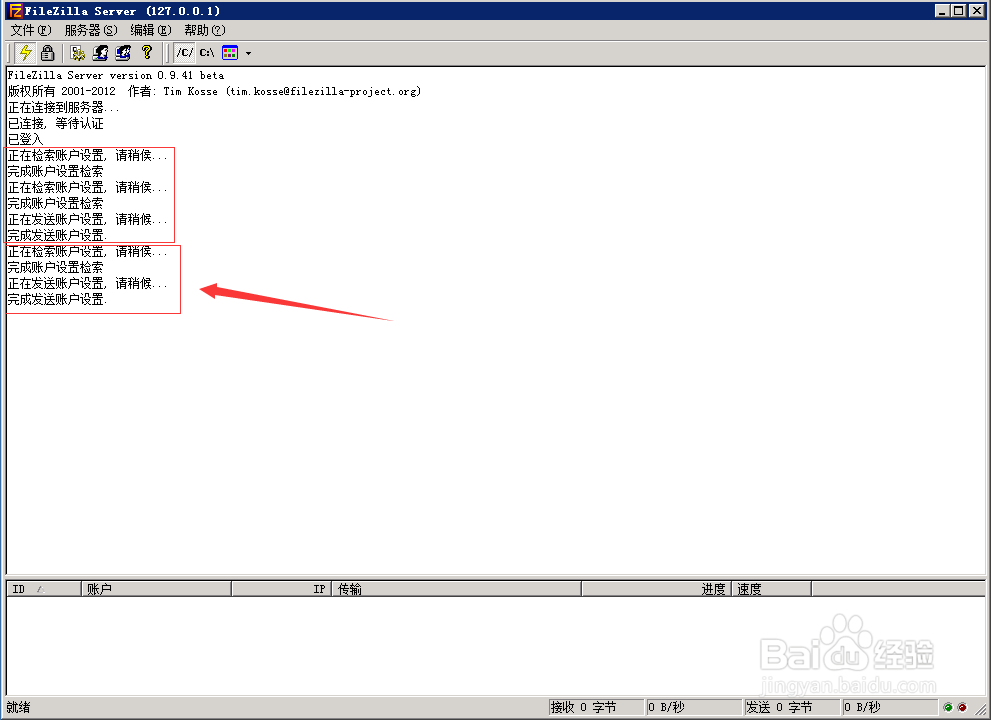Select the /C/ path display toggle
The image size is (991, 720).
tap(185, 52)
